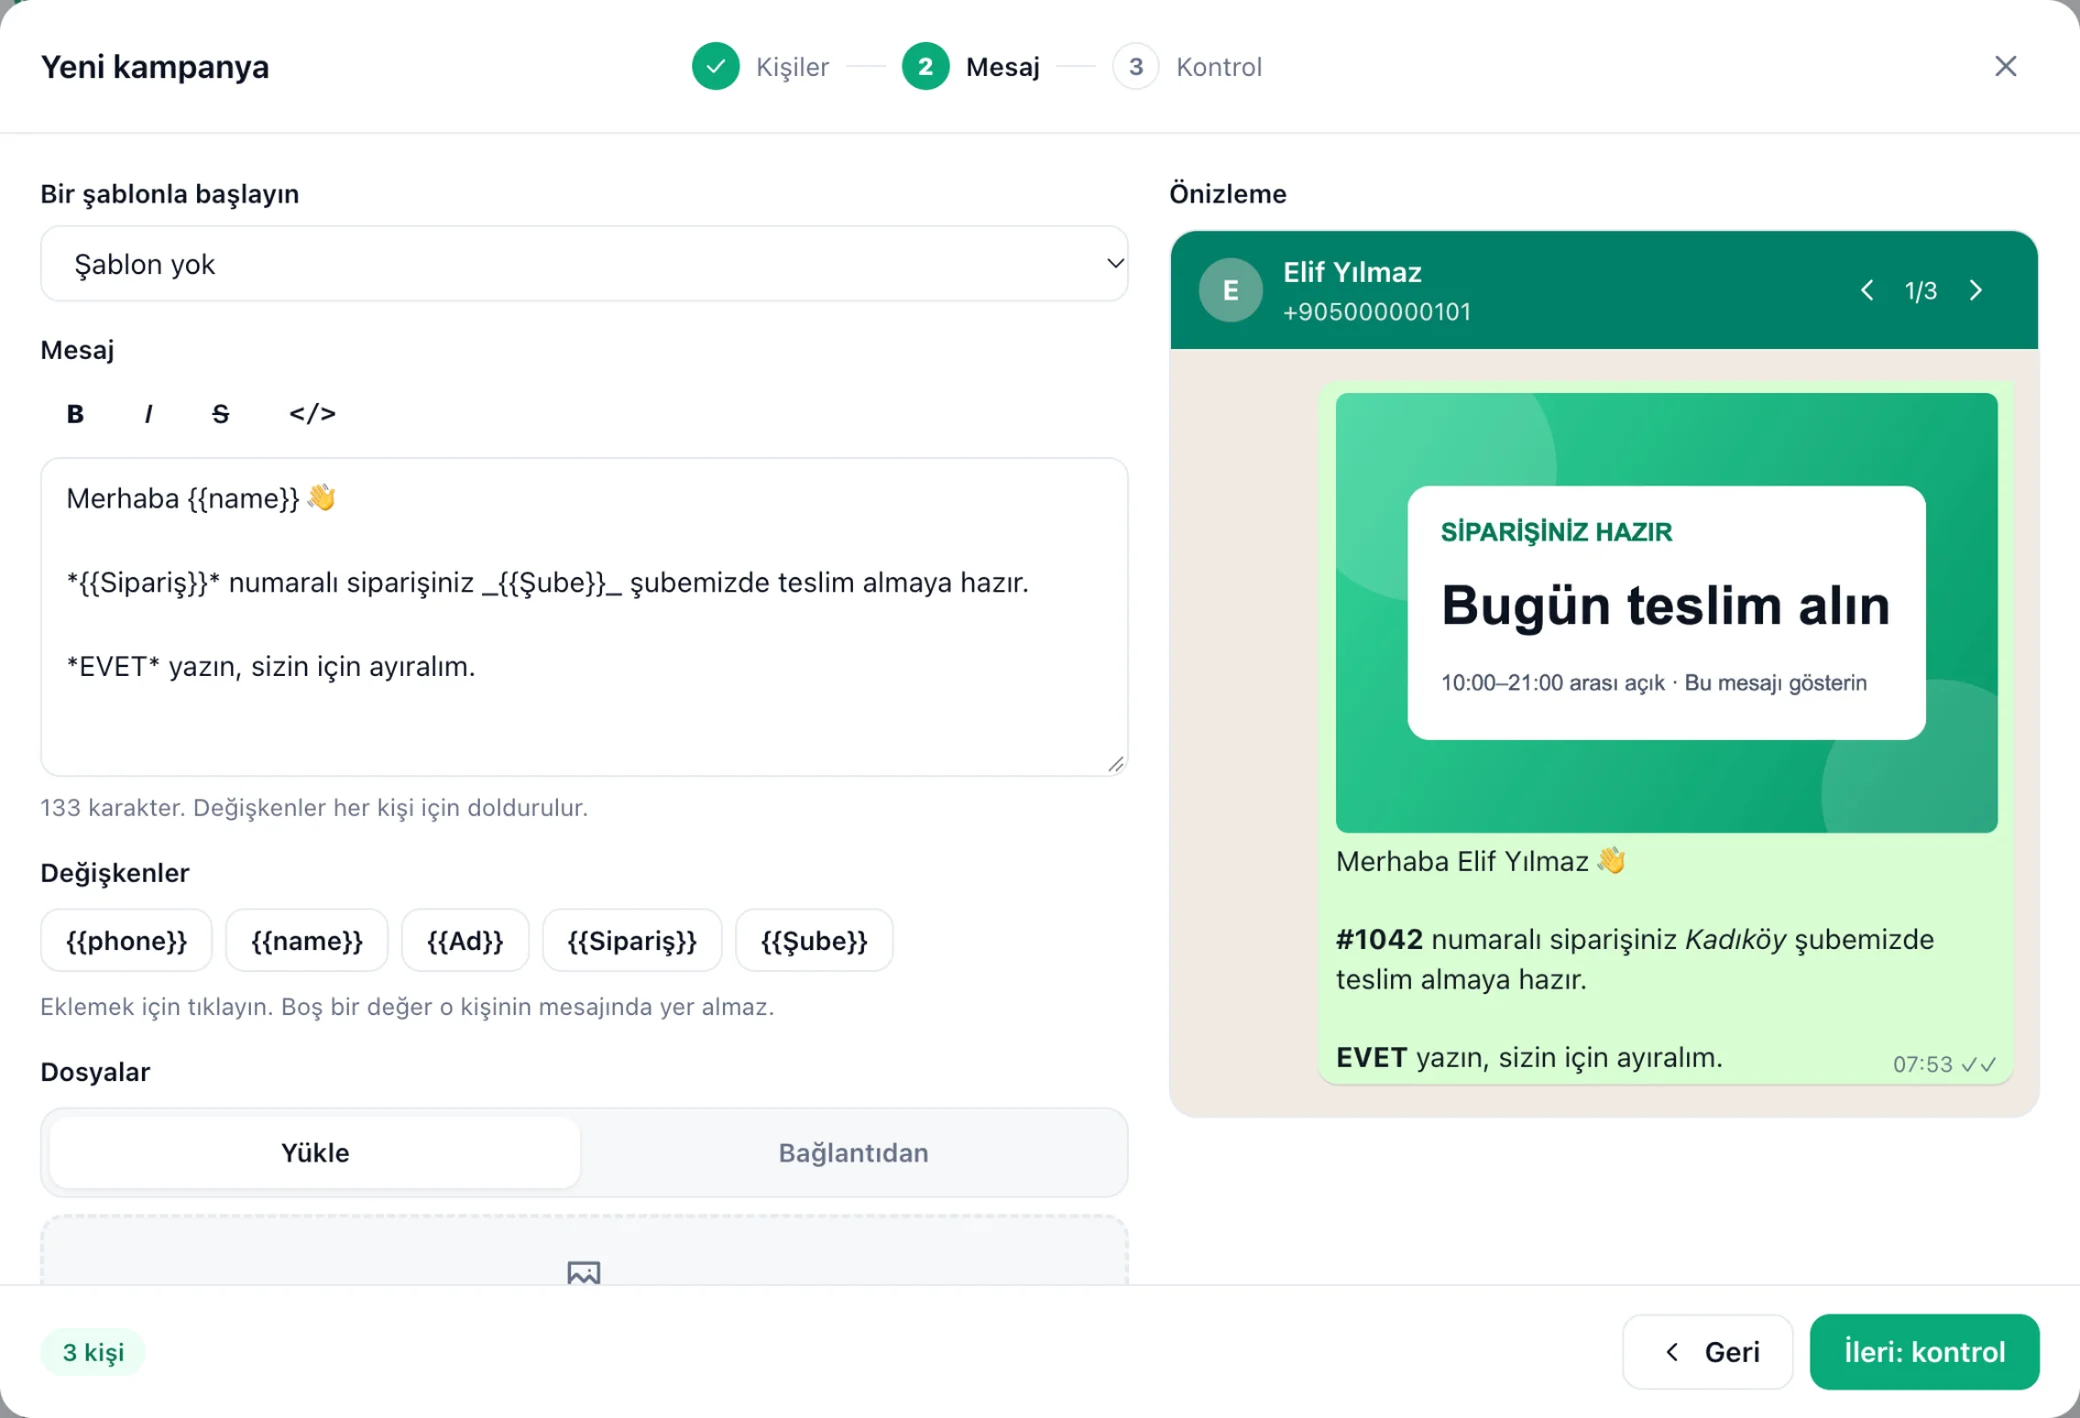Insert the {{phone}} variable
The height and width of the screenshot is (1418, 2080).
(x=126, y=940)
